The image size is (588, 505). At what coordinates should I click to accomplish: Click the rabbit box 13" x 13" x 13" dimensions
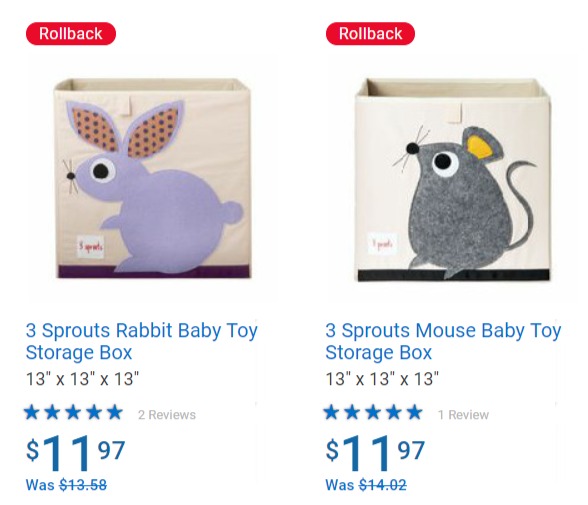point(82,379)
